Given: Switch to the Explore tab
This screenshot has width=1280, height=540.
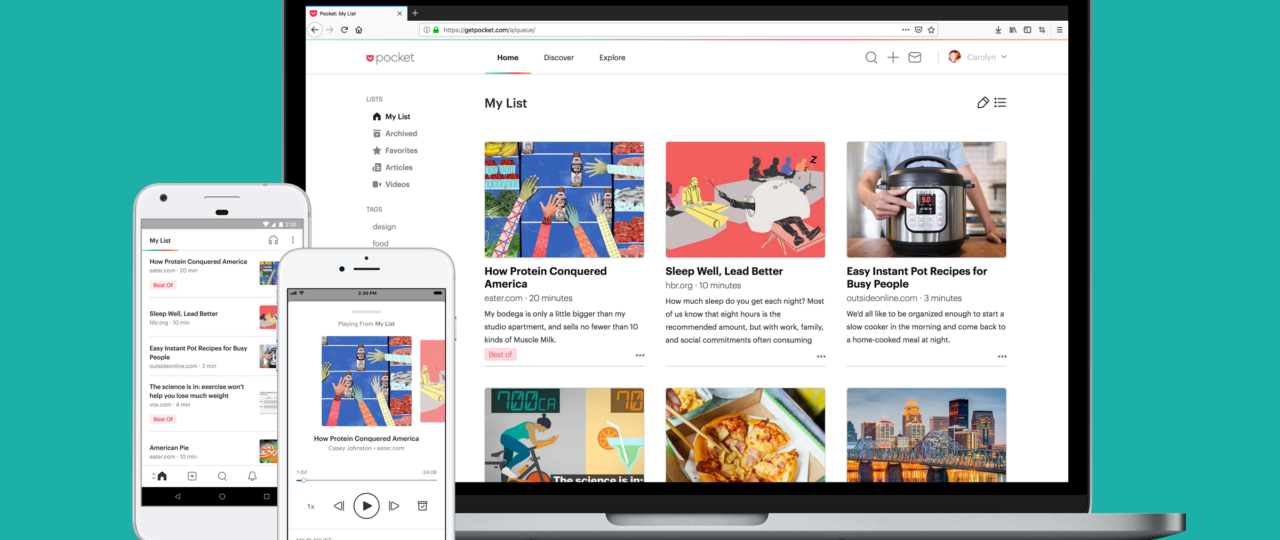Looking at the screenshot, I should (612, 58).
